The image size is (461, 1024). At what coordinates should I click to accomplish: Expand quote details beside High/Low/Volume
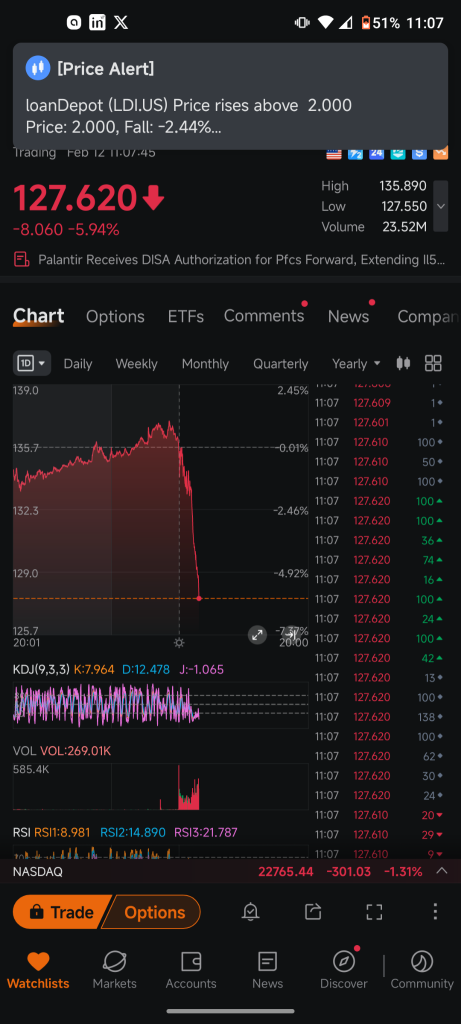[441, 206]
